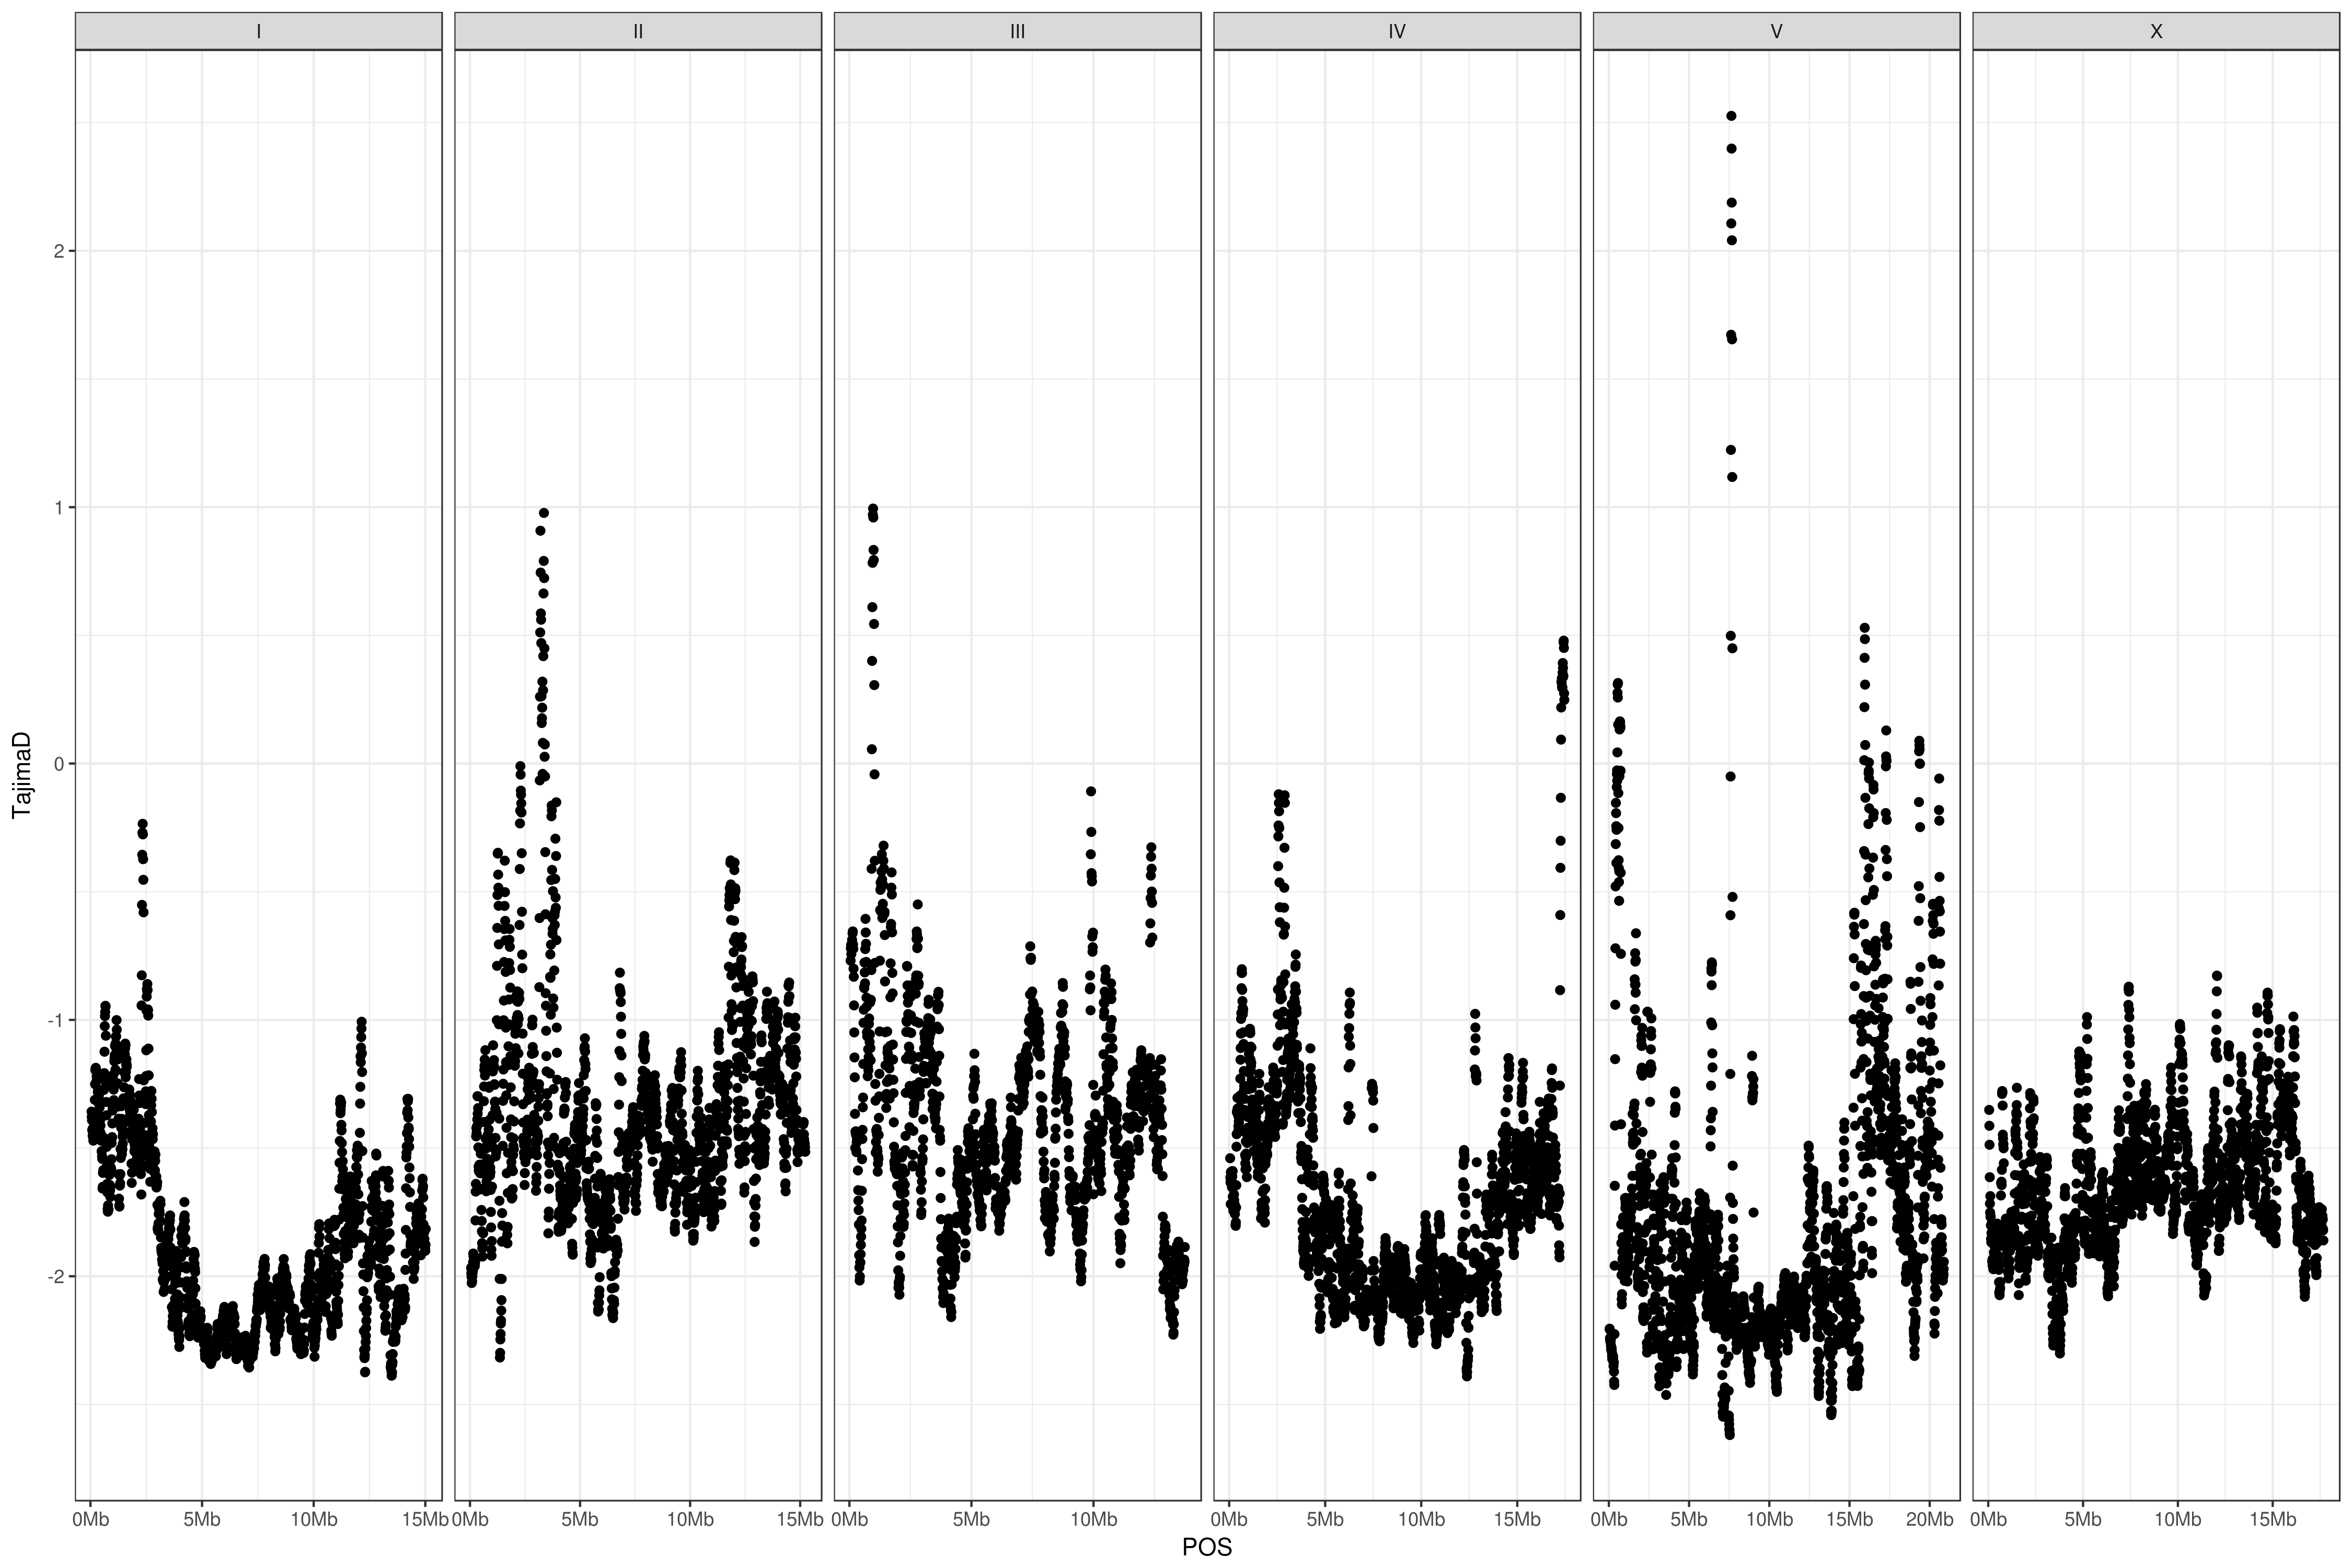
Task: Click the 20Mb tick label in panel V
Action: (x=1929, y=1520)
